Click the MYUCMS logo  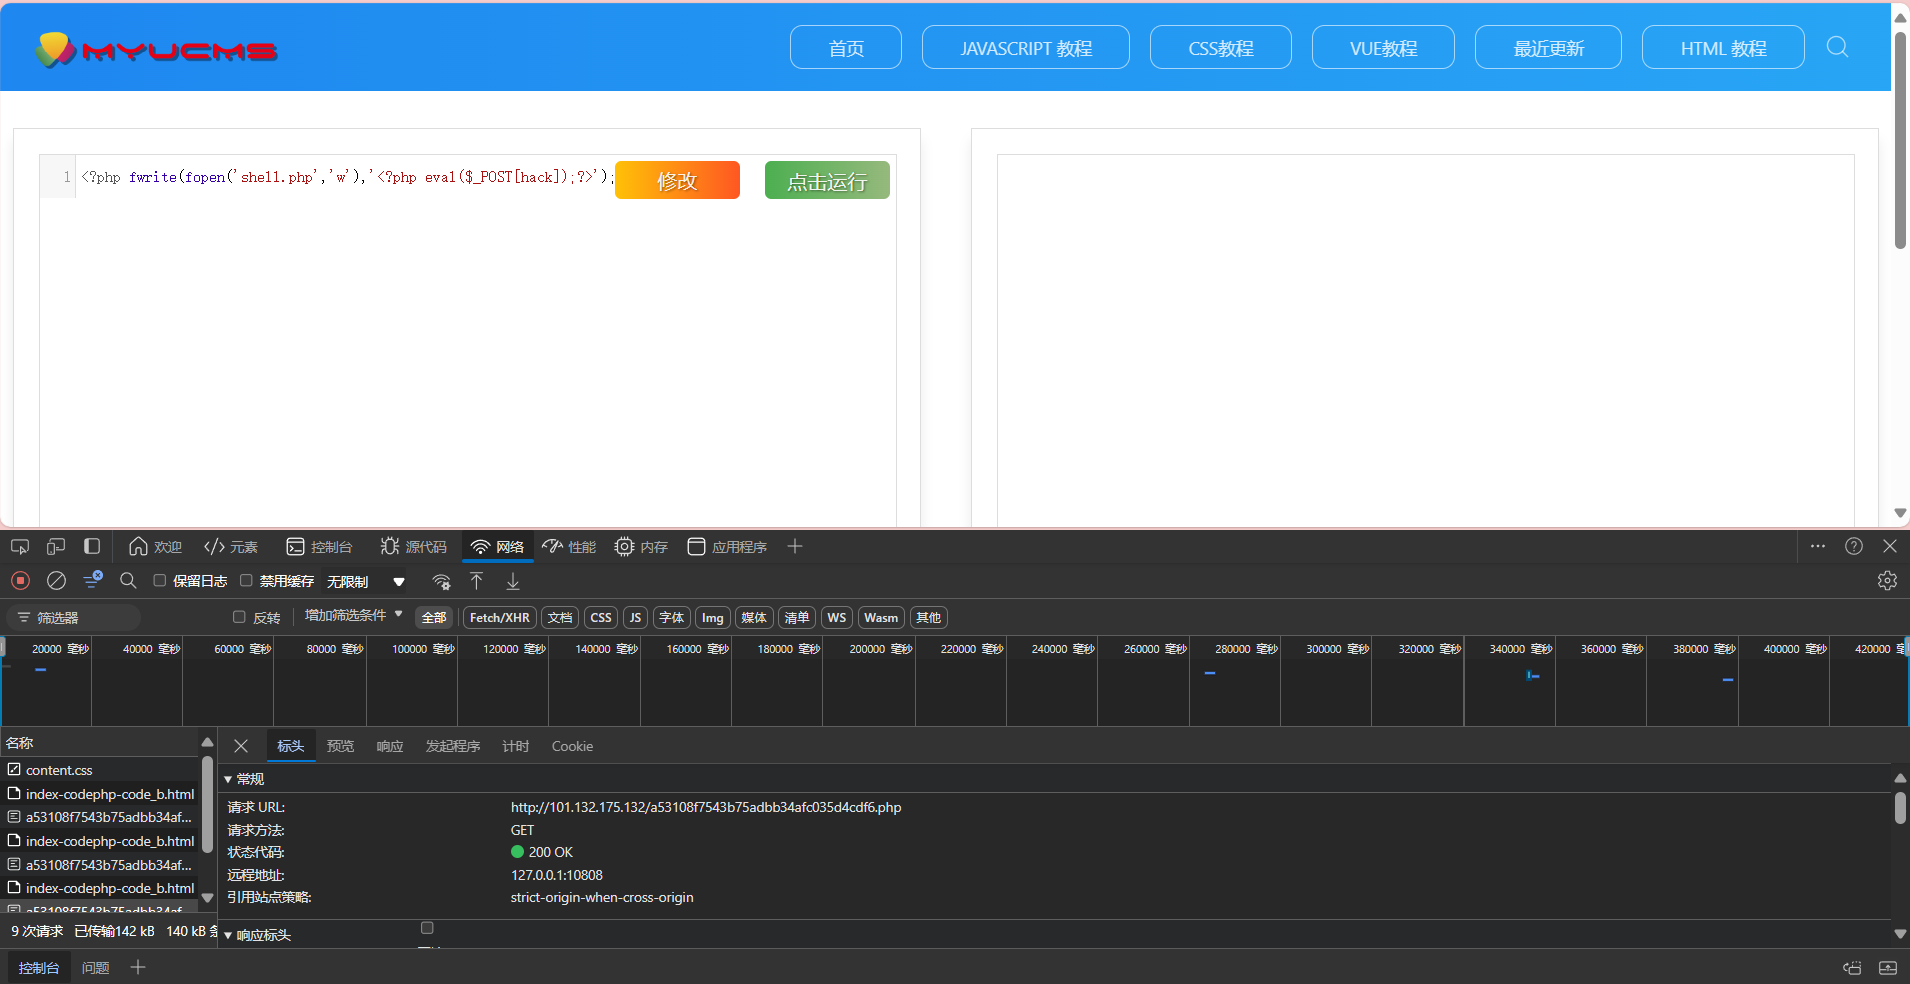155,49
